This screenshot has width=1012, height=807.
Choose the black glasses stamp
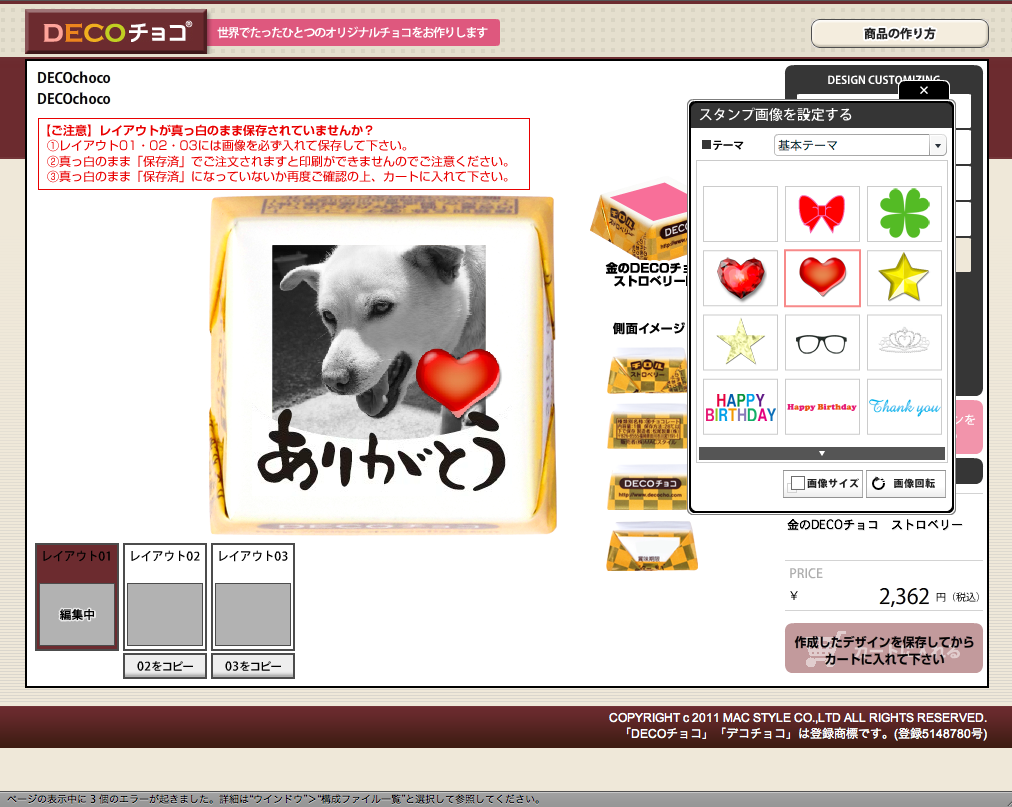coord(822,343)
